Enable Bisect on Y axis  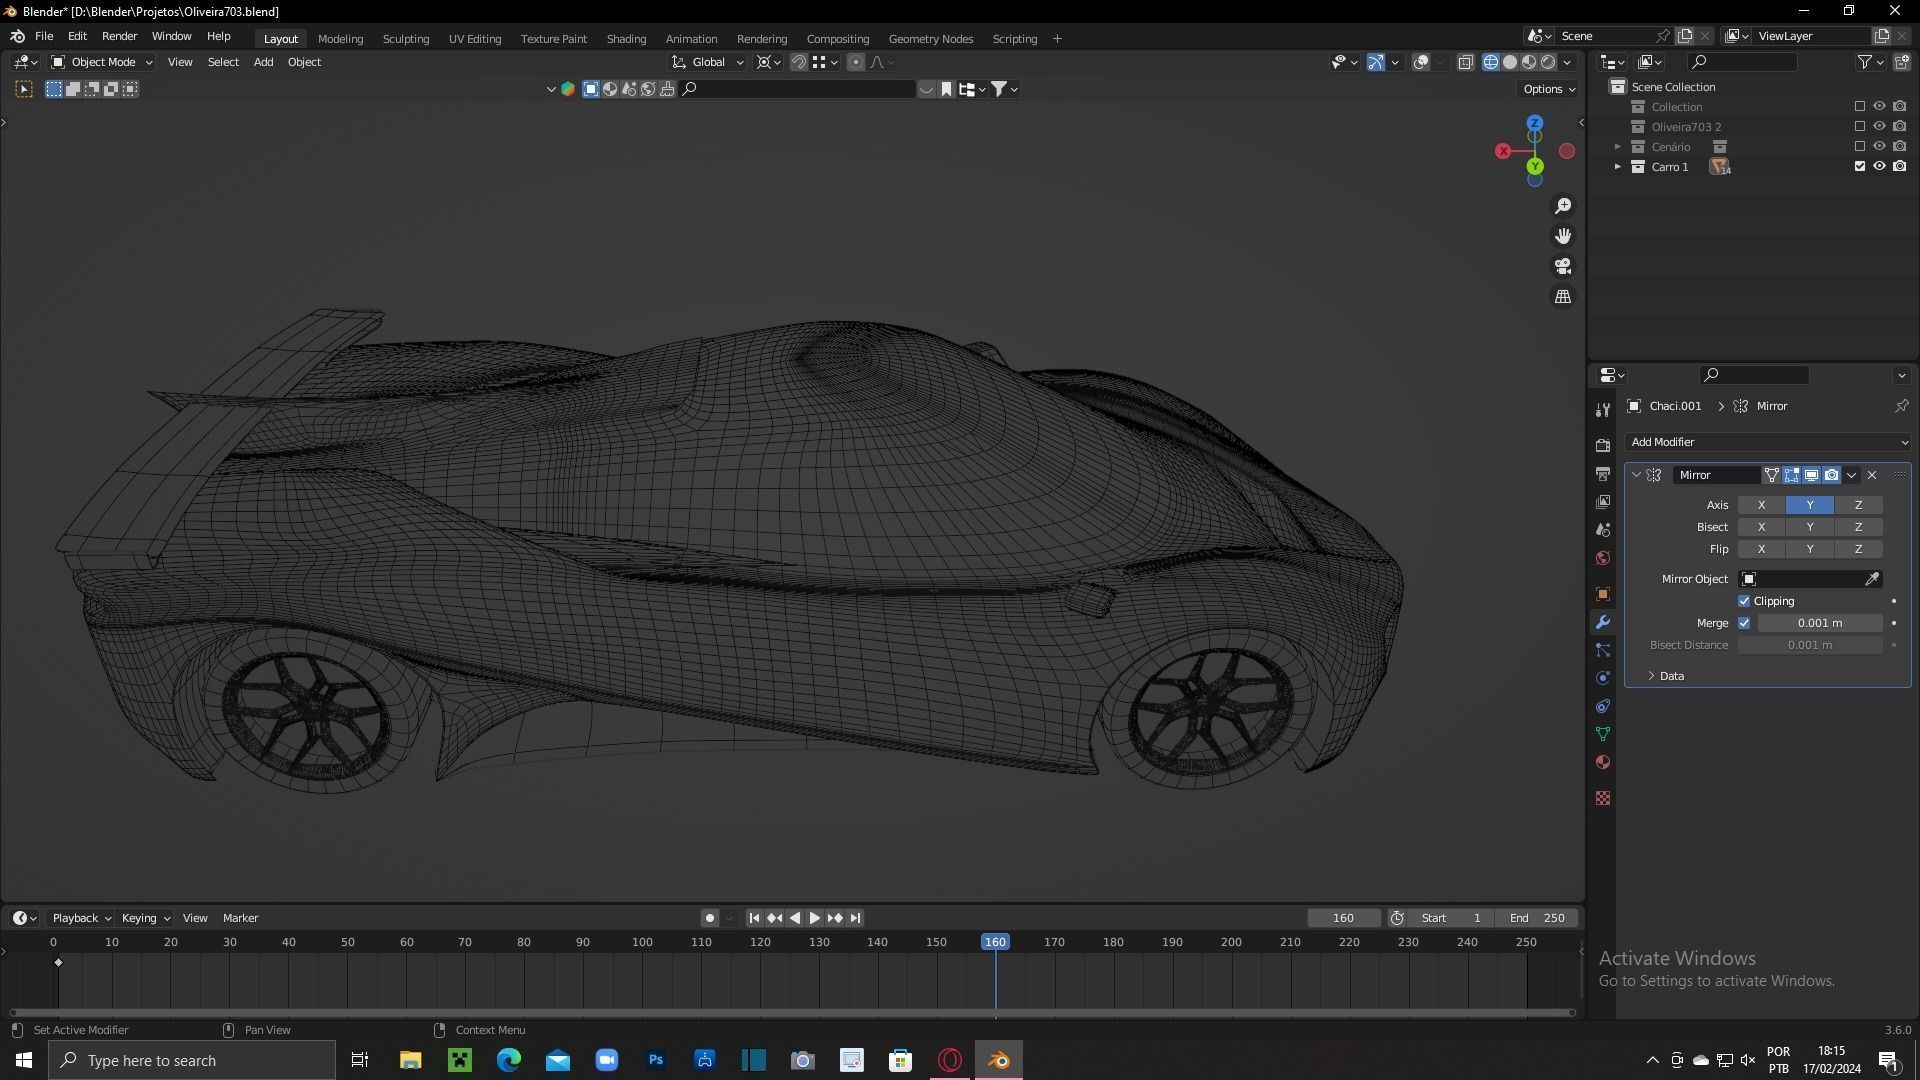point(1810,527)
